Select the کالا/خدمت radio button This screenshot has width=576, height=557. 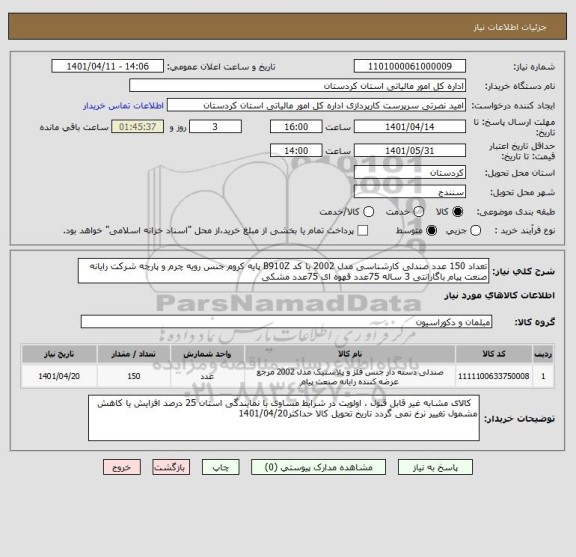pyautogui.click(x=368, y=212)
